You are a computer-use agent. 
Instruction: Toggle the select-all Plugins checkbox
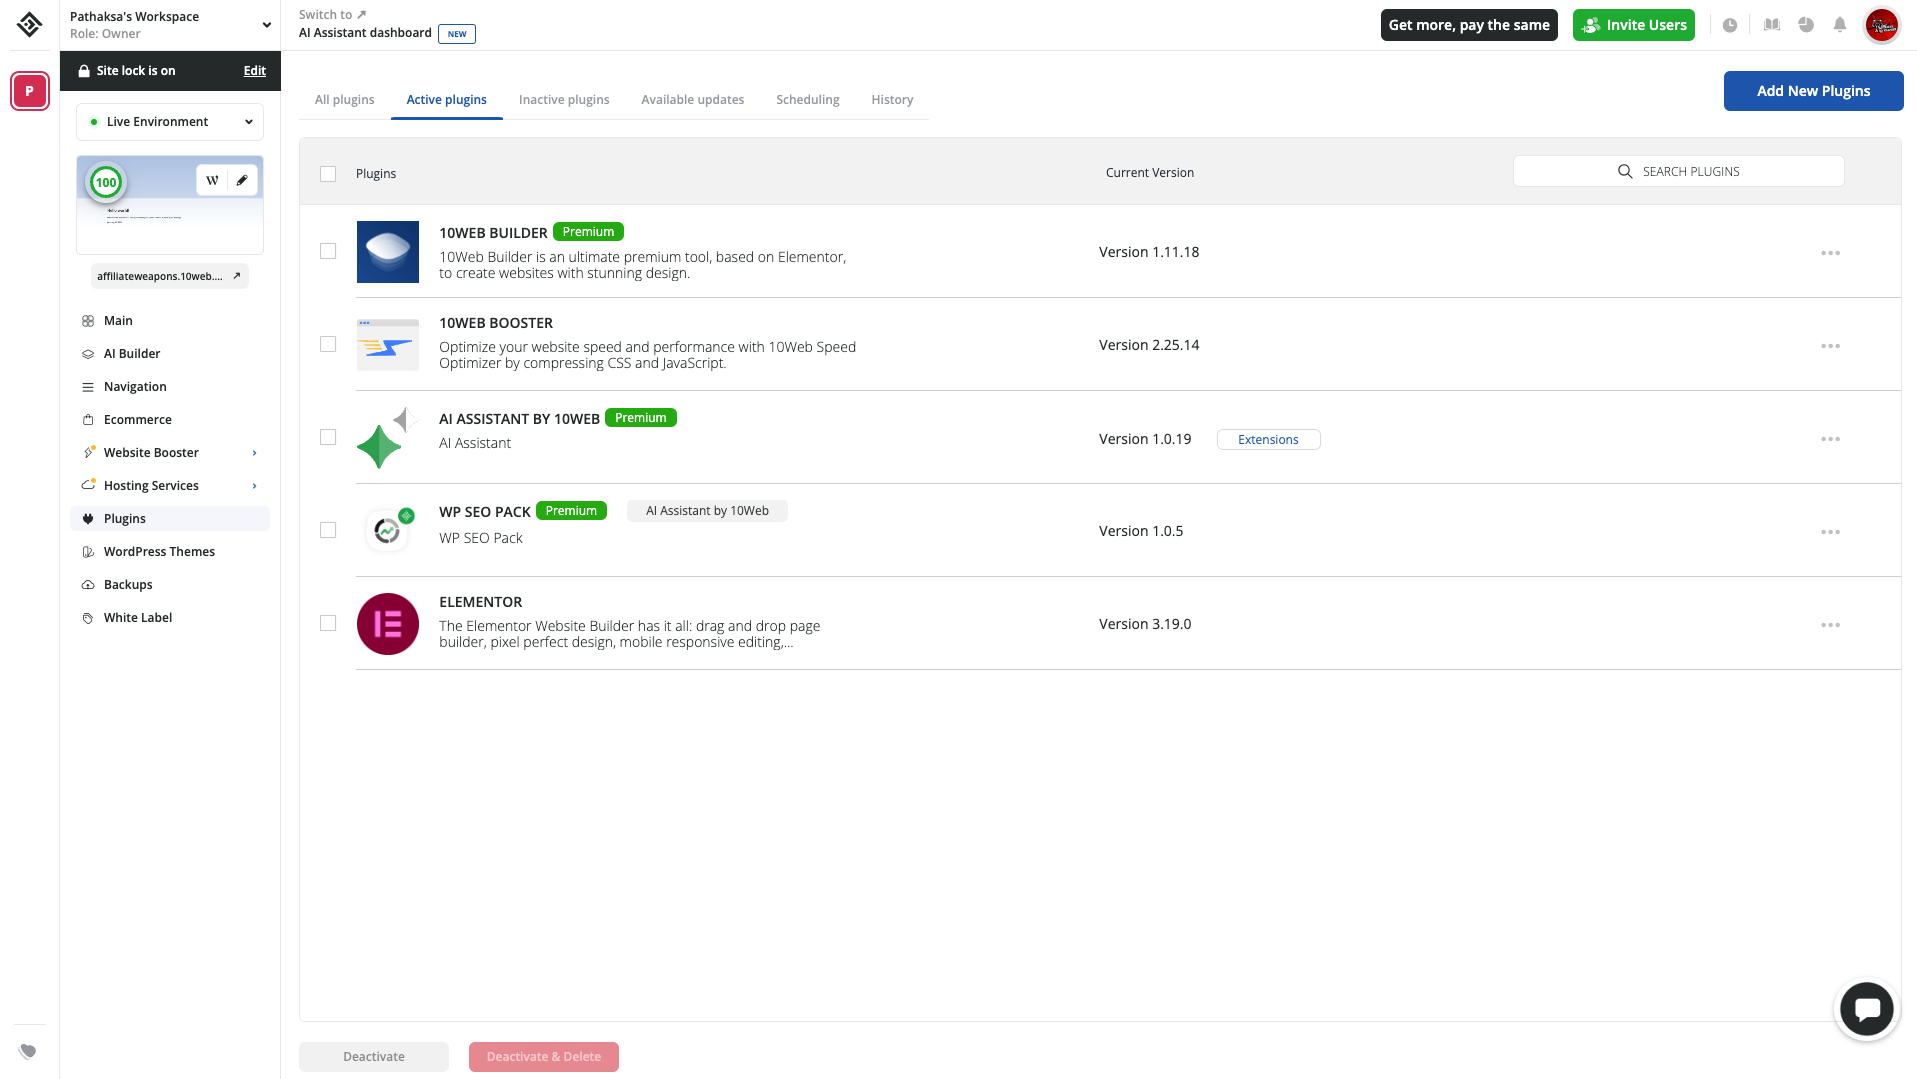pos(328,174)
